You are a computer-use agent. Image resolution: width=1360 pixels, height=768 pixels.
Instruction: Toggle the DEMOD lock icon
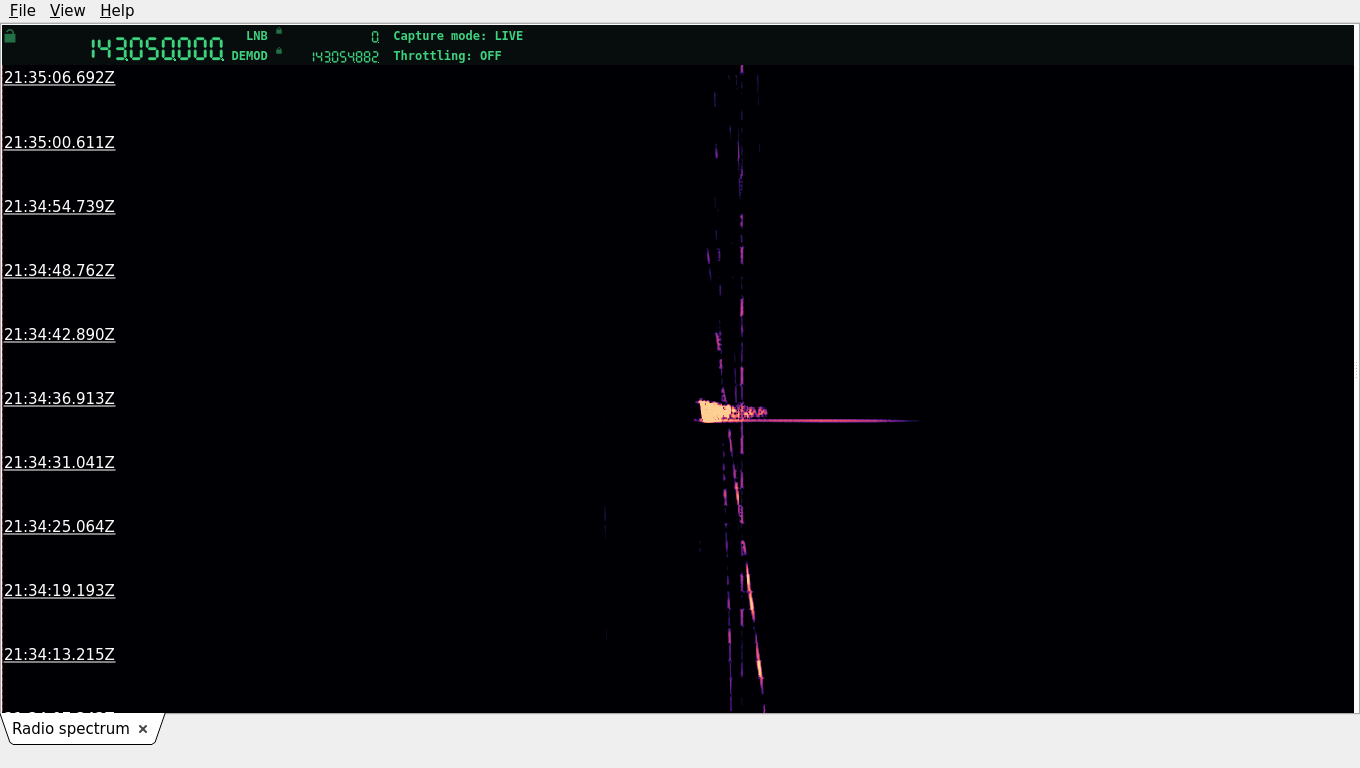[279, 51]
